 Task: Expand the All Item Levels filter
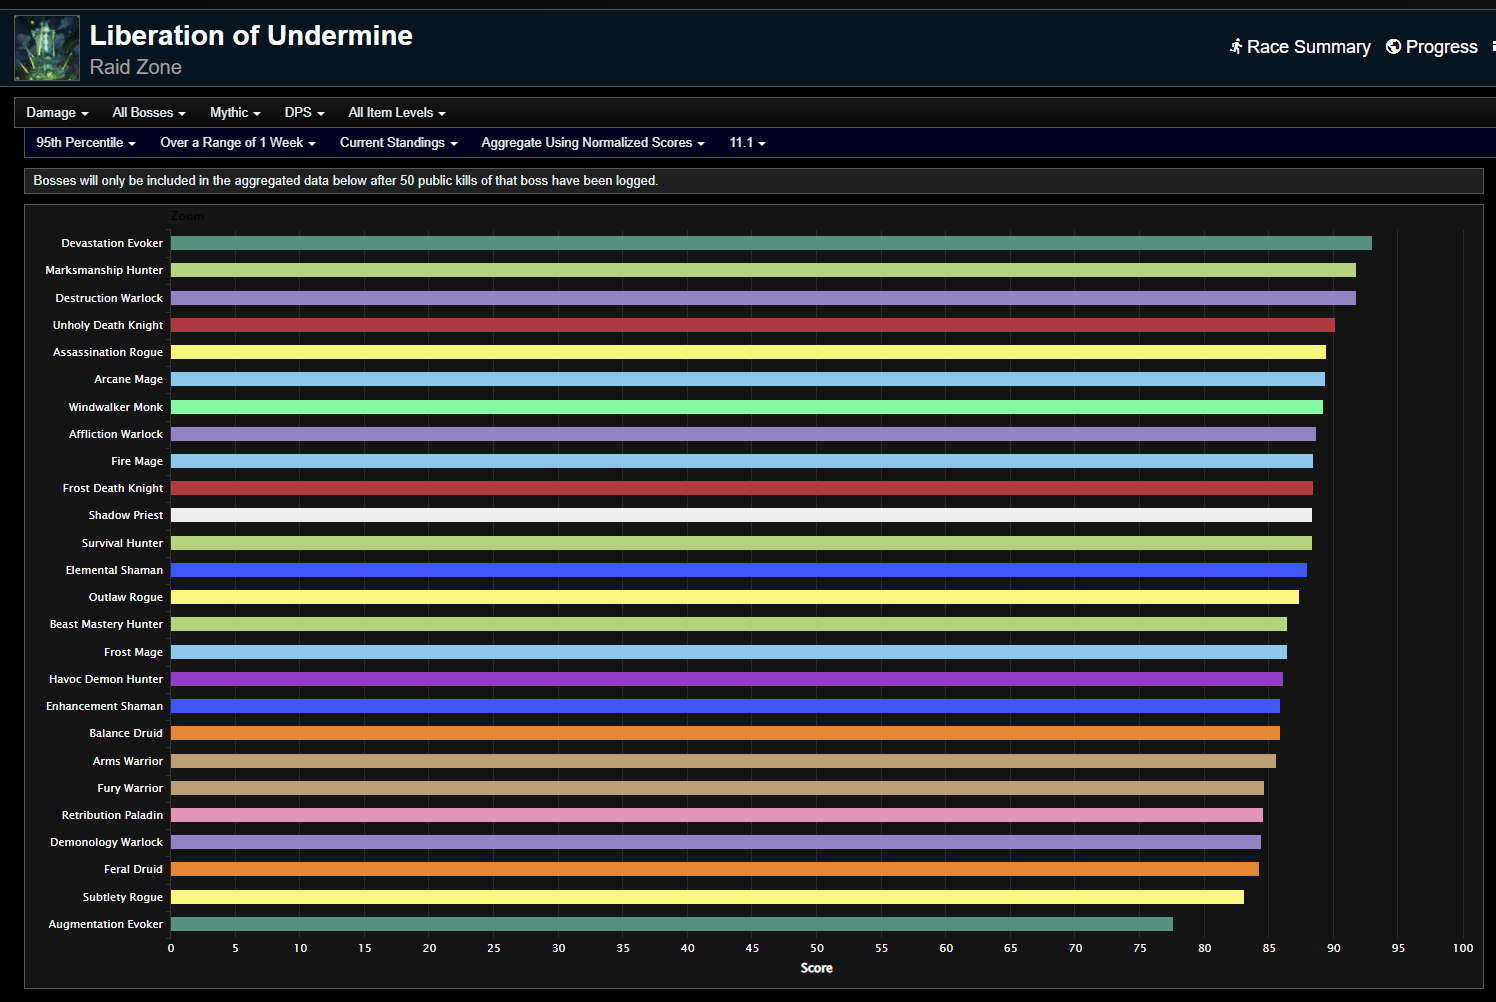tap(396, 113)
